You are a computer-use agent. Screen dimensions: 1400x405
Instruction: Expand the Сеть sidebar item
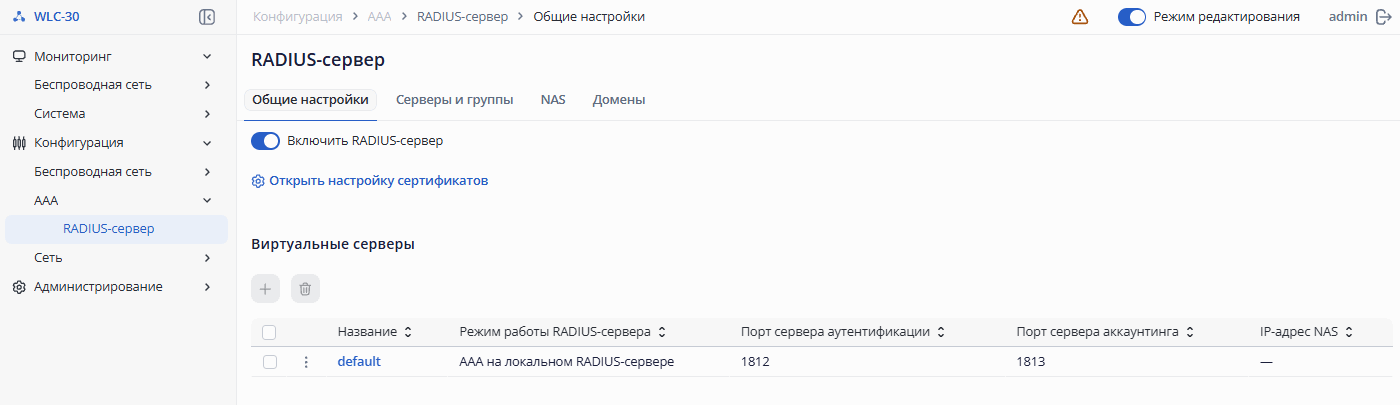click(x=207, y=258)
